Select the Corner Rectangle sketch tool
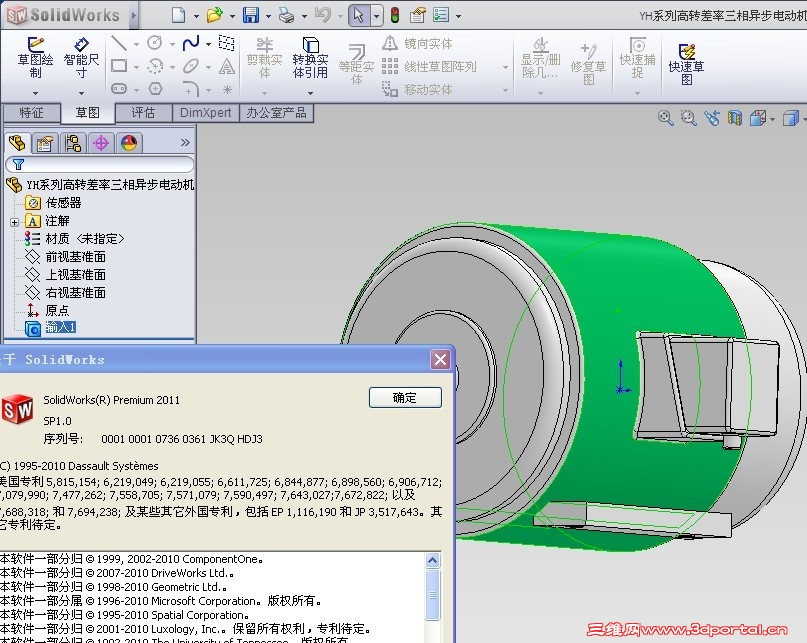The image size is (807, 643). (x=119, y=66)
